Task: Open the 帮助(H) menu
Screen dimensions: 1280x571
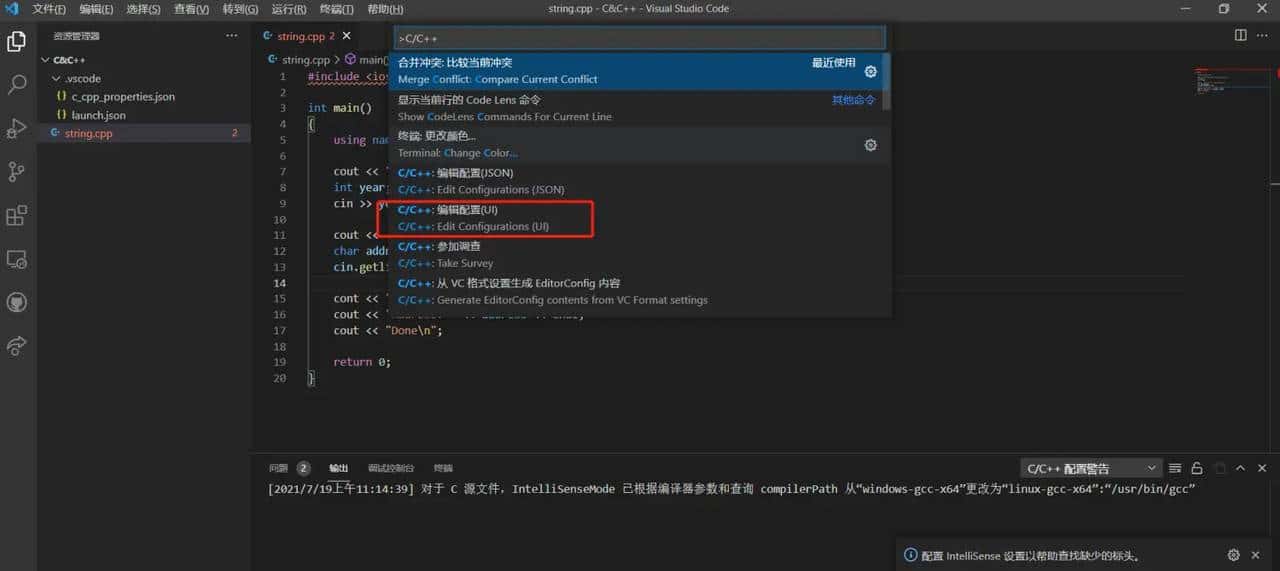Action: pos(385,9)
